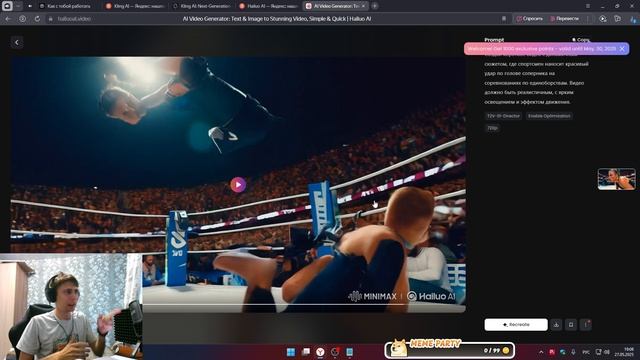Switch to 'Kling AI: Next-Generation' tab
640x360 pixels.
pos(202,6)
